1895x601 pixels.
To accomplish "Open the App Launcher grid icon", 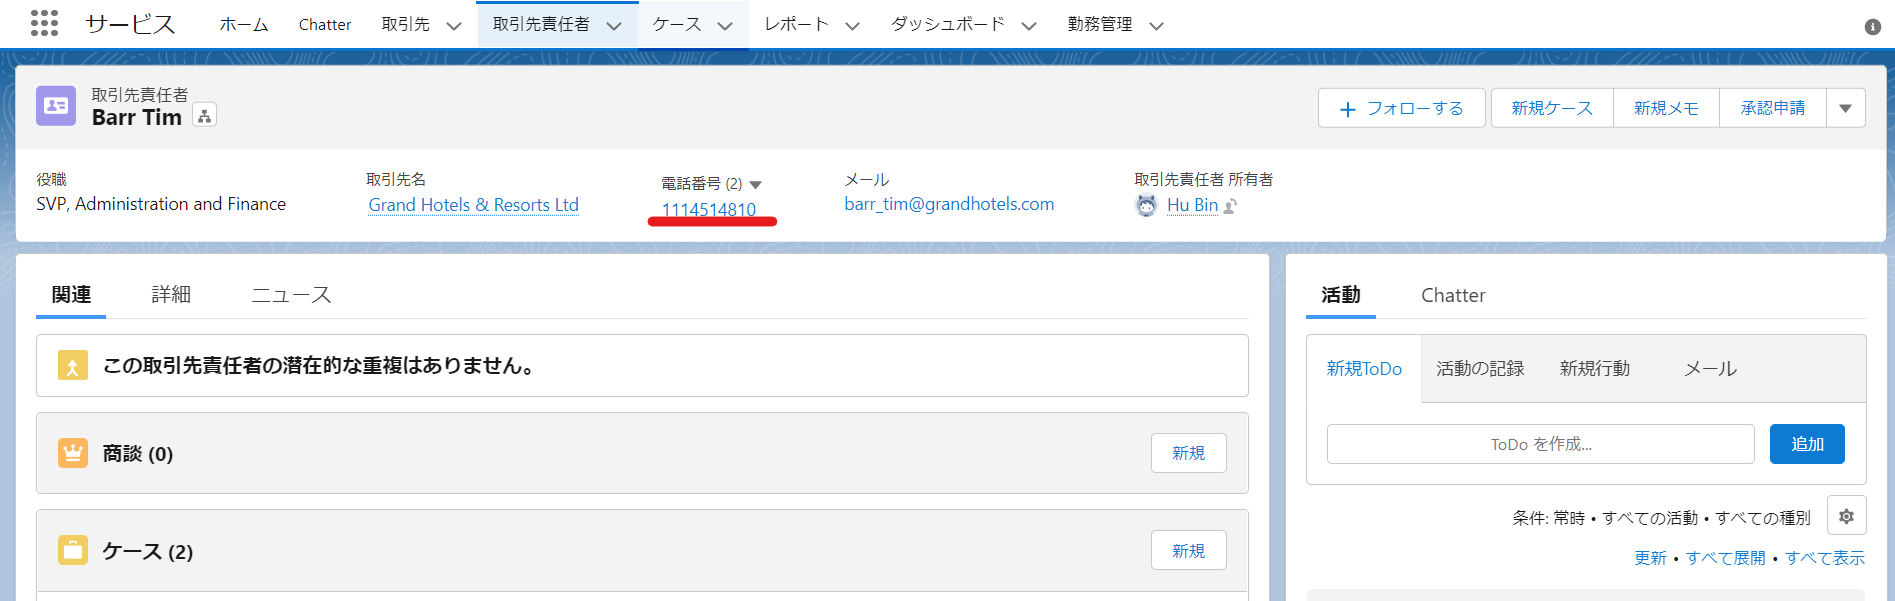I will coord(44,23).
